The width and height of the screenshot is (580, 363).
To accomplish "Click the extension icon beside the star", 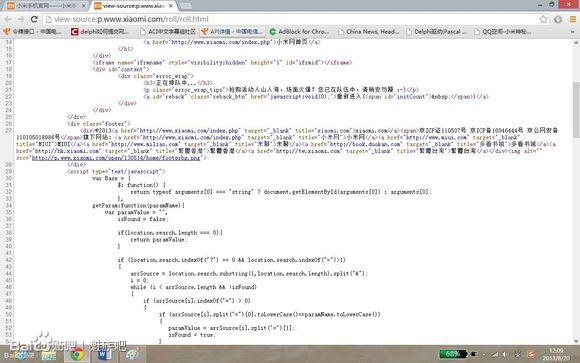I will [x=558, y=19].
